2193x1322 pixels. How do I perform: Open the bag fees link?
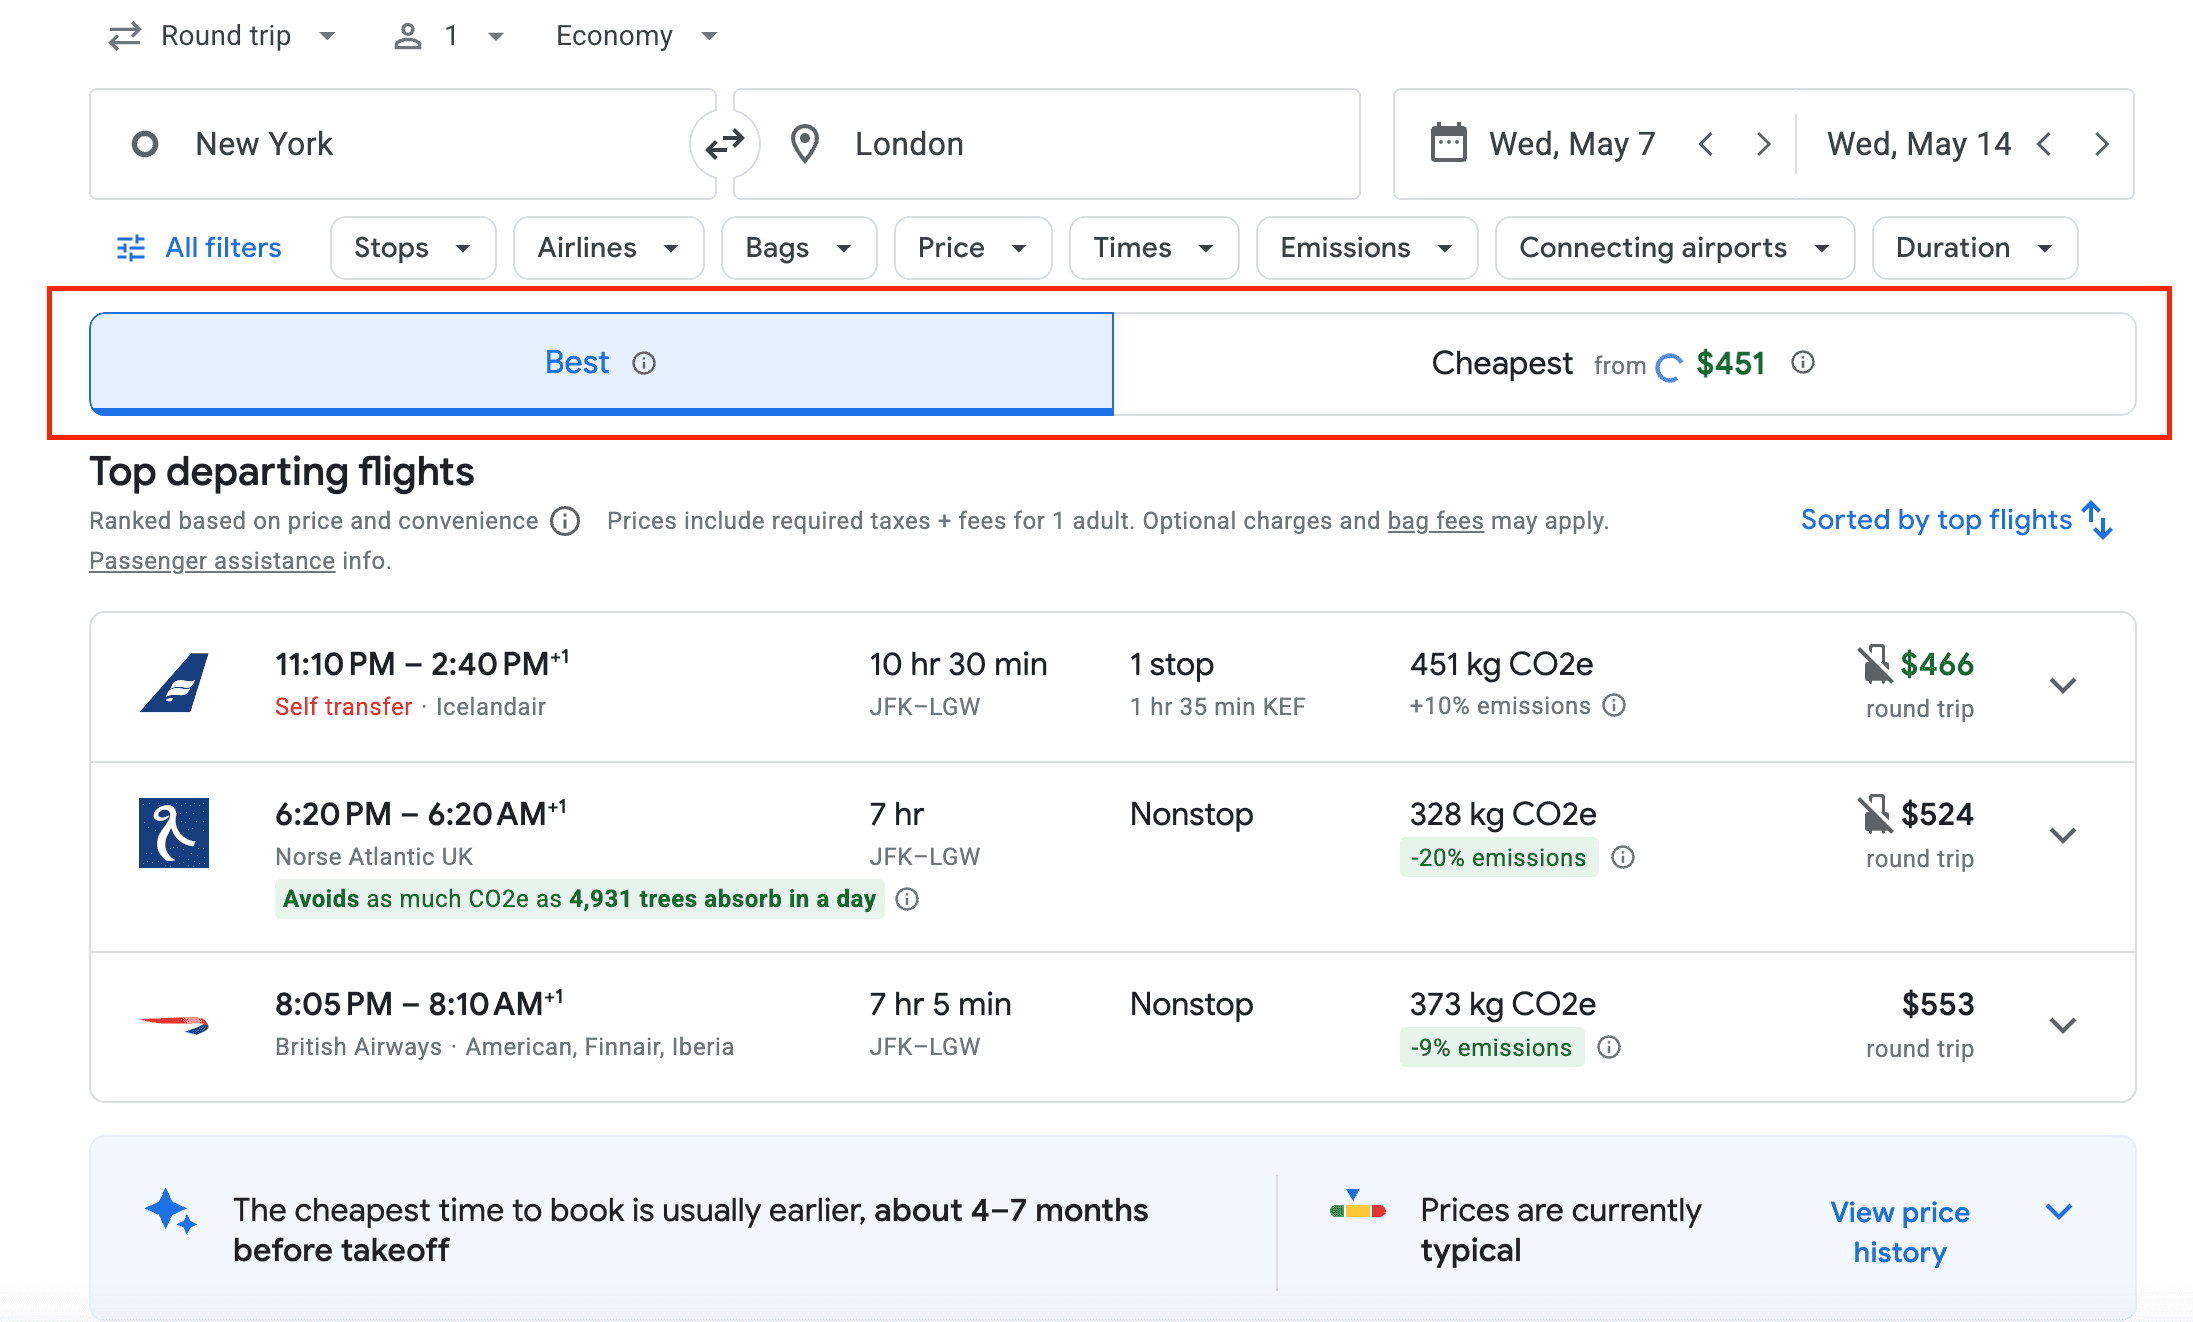click(1435, 521)
